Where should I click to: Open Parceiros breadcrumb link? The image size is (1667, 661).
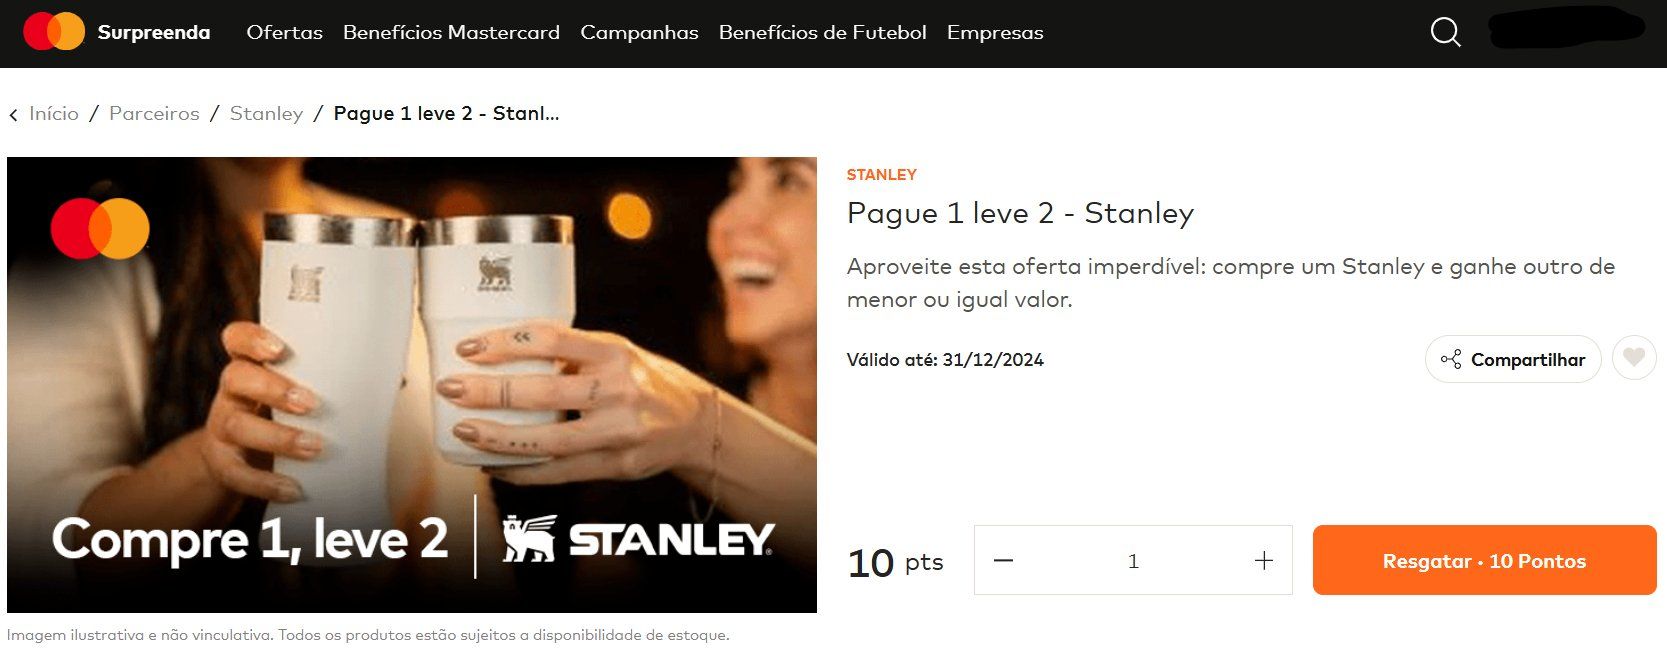(154, 113)
